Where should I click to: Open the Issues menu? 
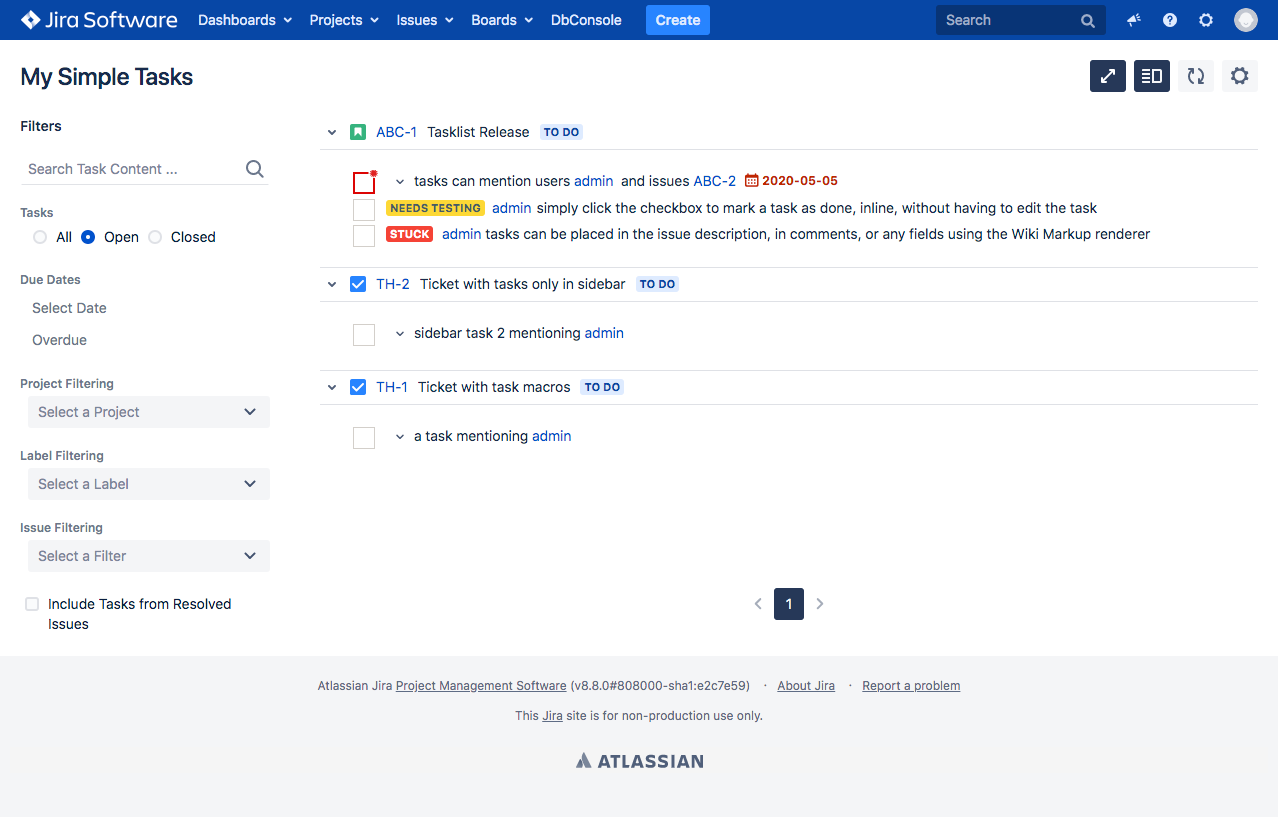[425, 20]
